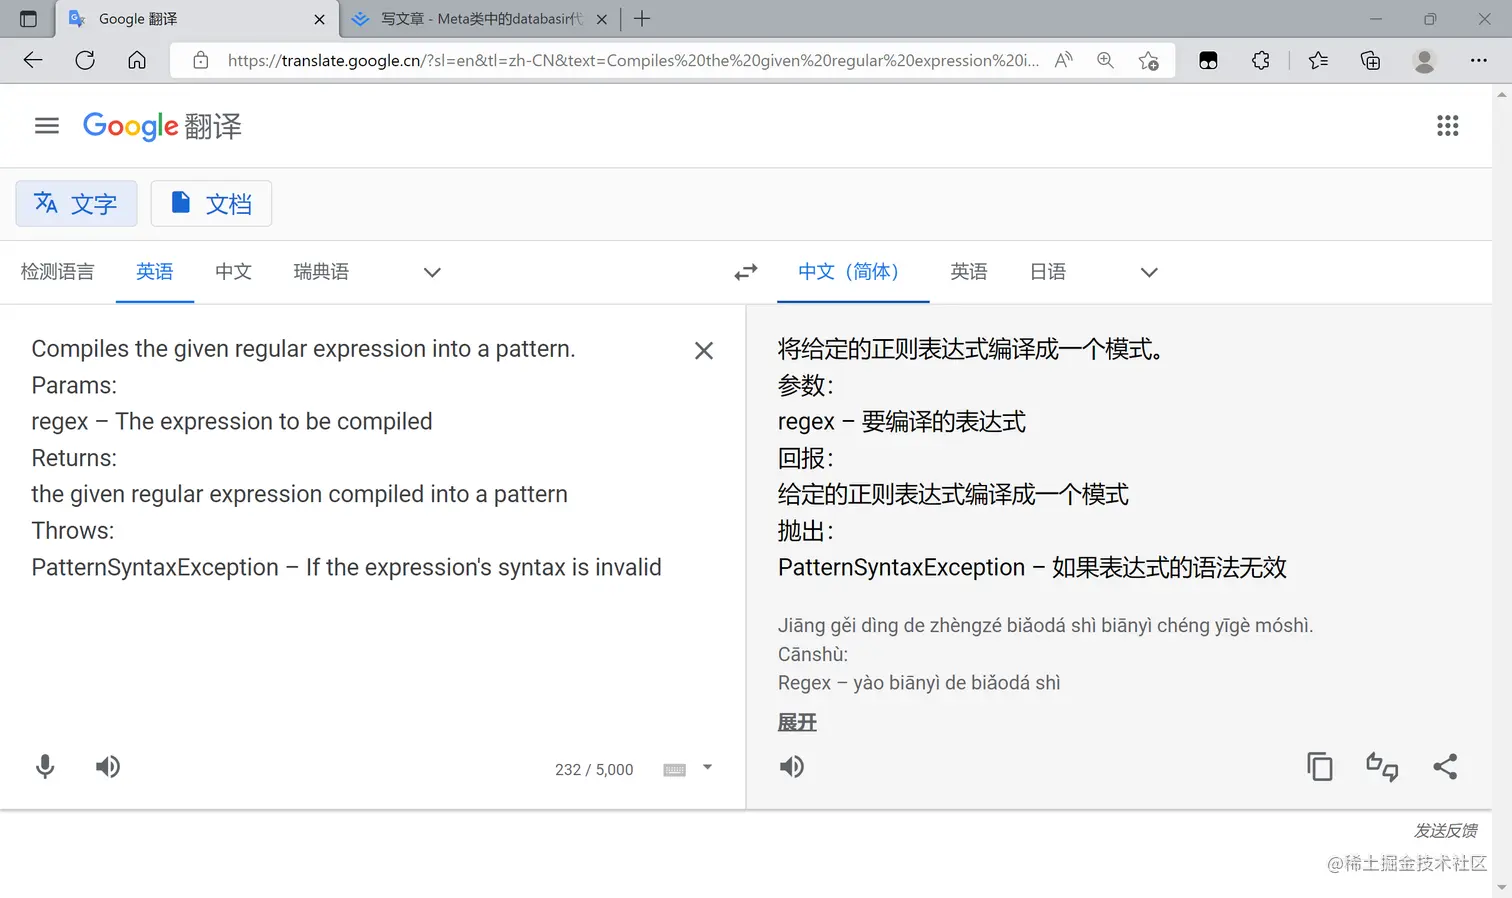Open the browser profile avatar
This screenshot has width=1512, height=898.
pos(1425,60)
